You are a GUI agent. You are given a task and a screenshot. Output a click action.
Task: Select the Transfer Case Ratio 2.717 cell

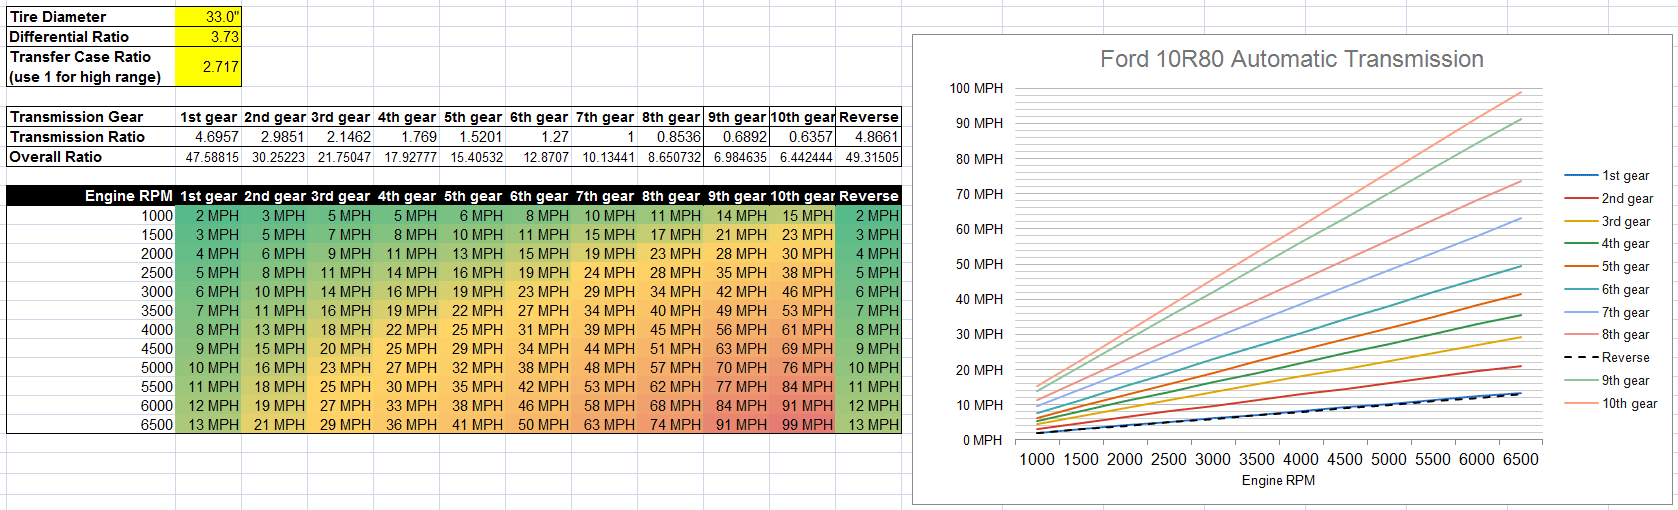(208, 67)
